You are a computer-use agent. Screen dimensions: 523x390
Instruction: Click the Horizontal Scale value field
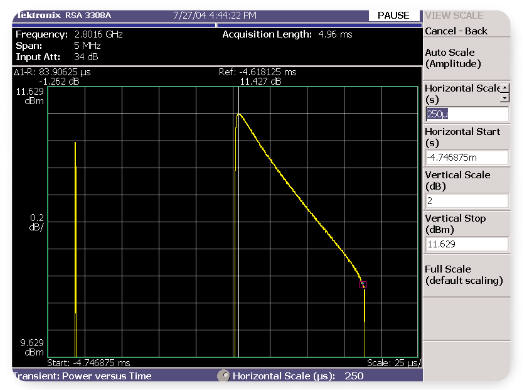(467, 114)
